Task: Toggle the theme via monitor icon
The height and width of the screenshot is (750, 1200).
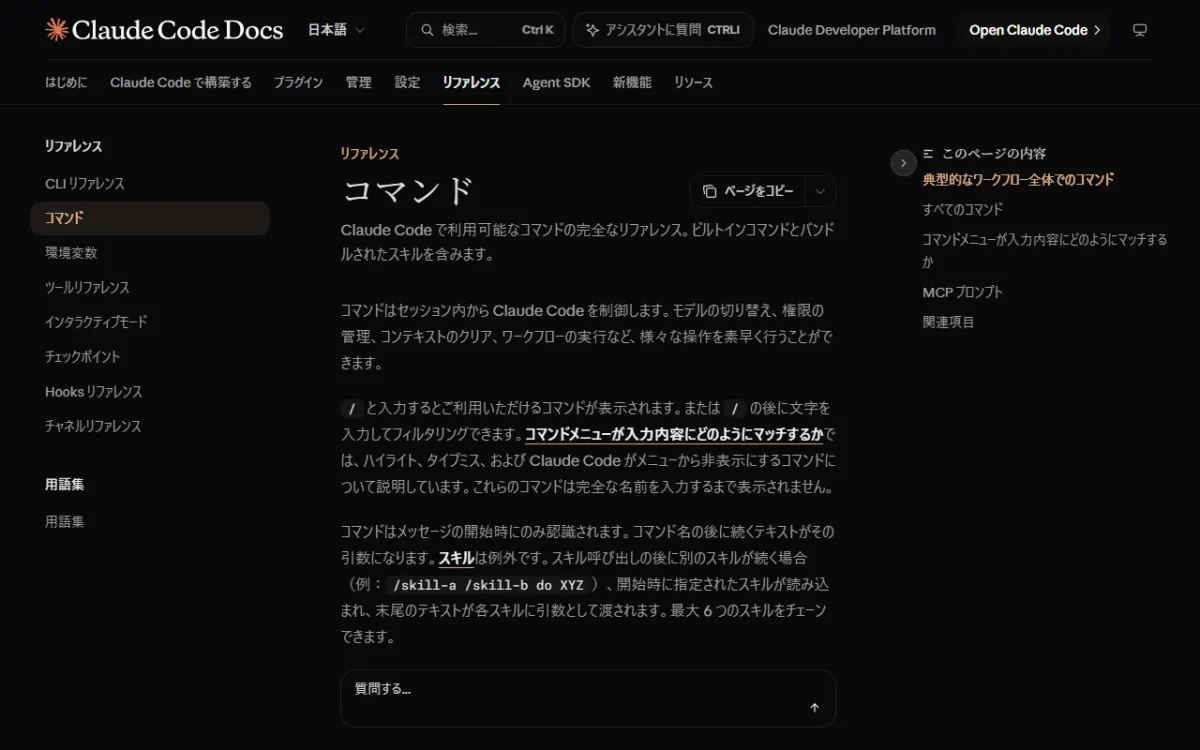Action: [x=1139, y=30]
